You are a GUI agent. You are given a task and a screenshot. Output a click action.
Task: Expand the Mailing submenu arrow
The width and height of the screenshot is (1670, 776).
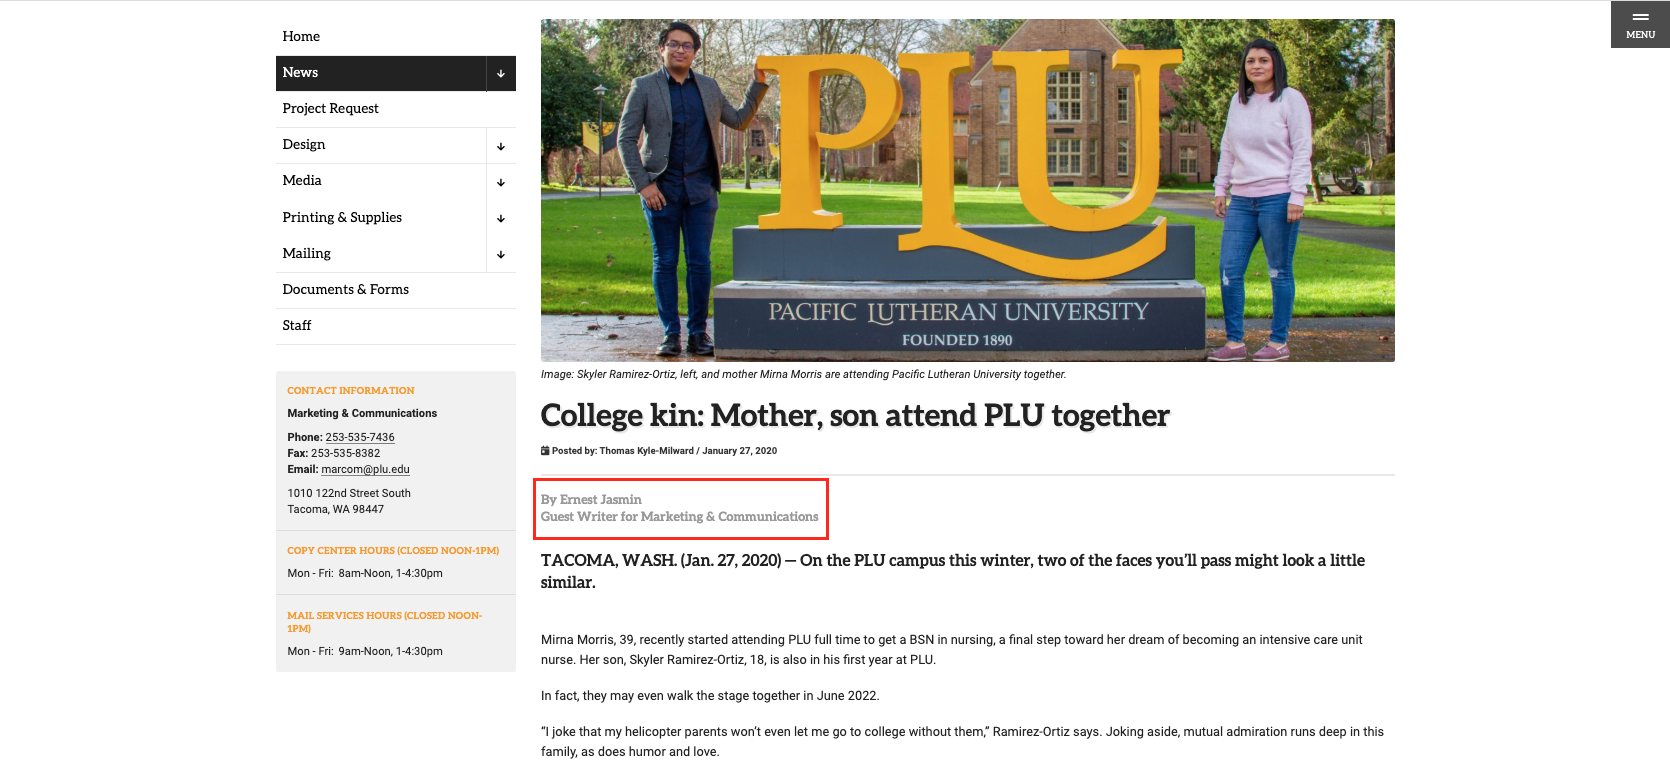pyautogui.click(x=501, y=254)
